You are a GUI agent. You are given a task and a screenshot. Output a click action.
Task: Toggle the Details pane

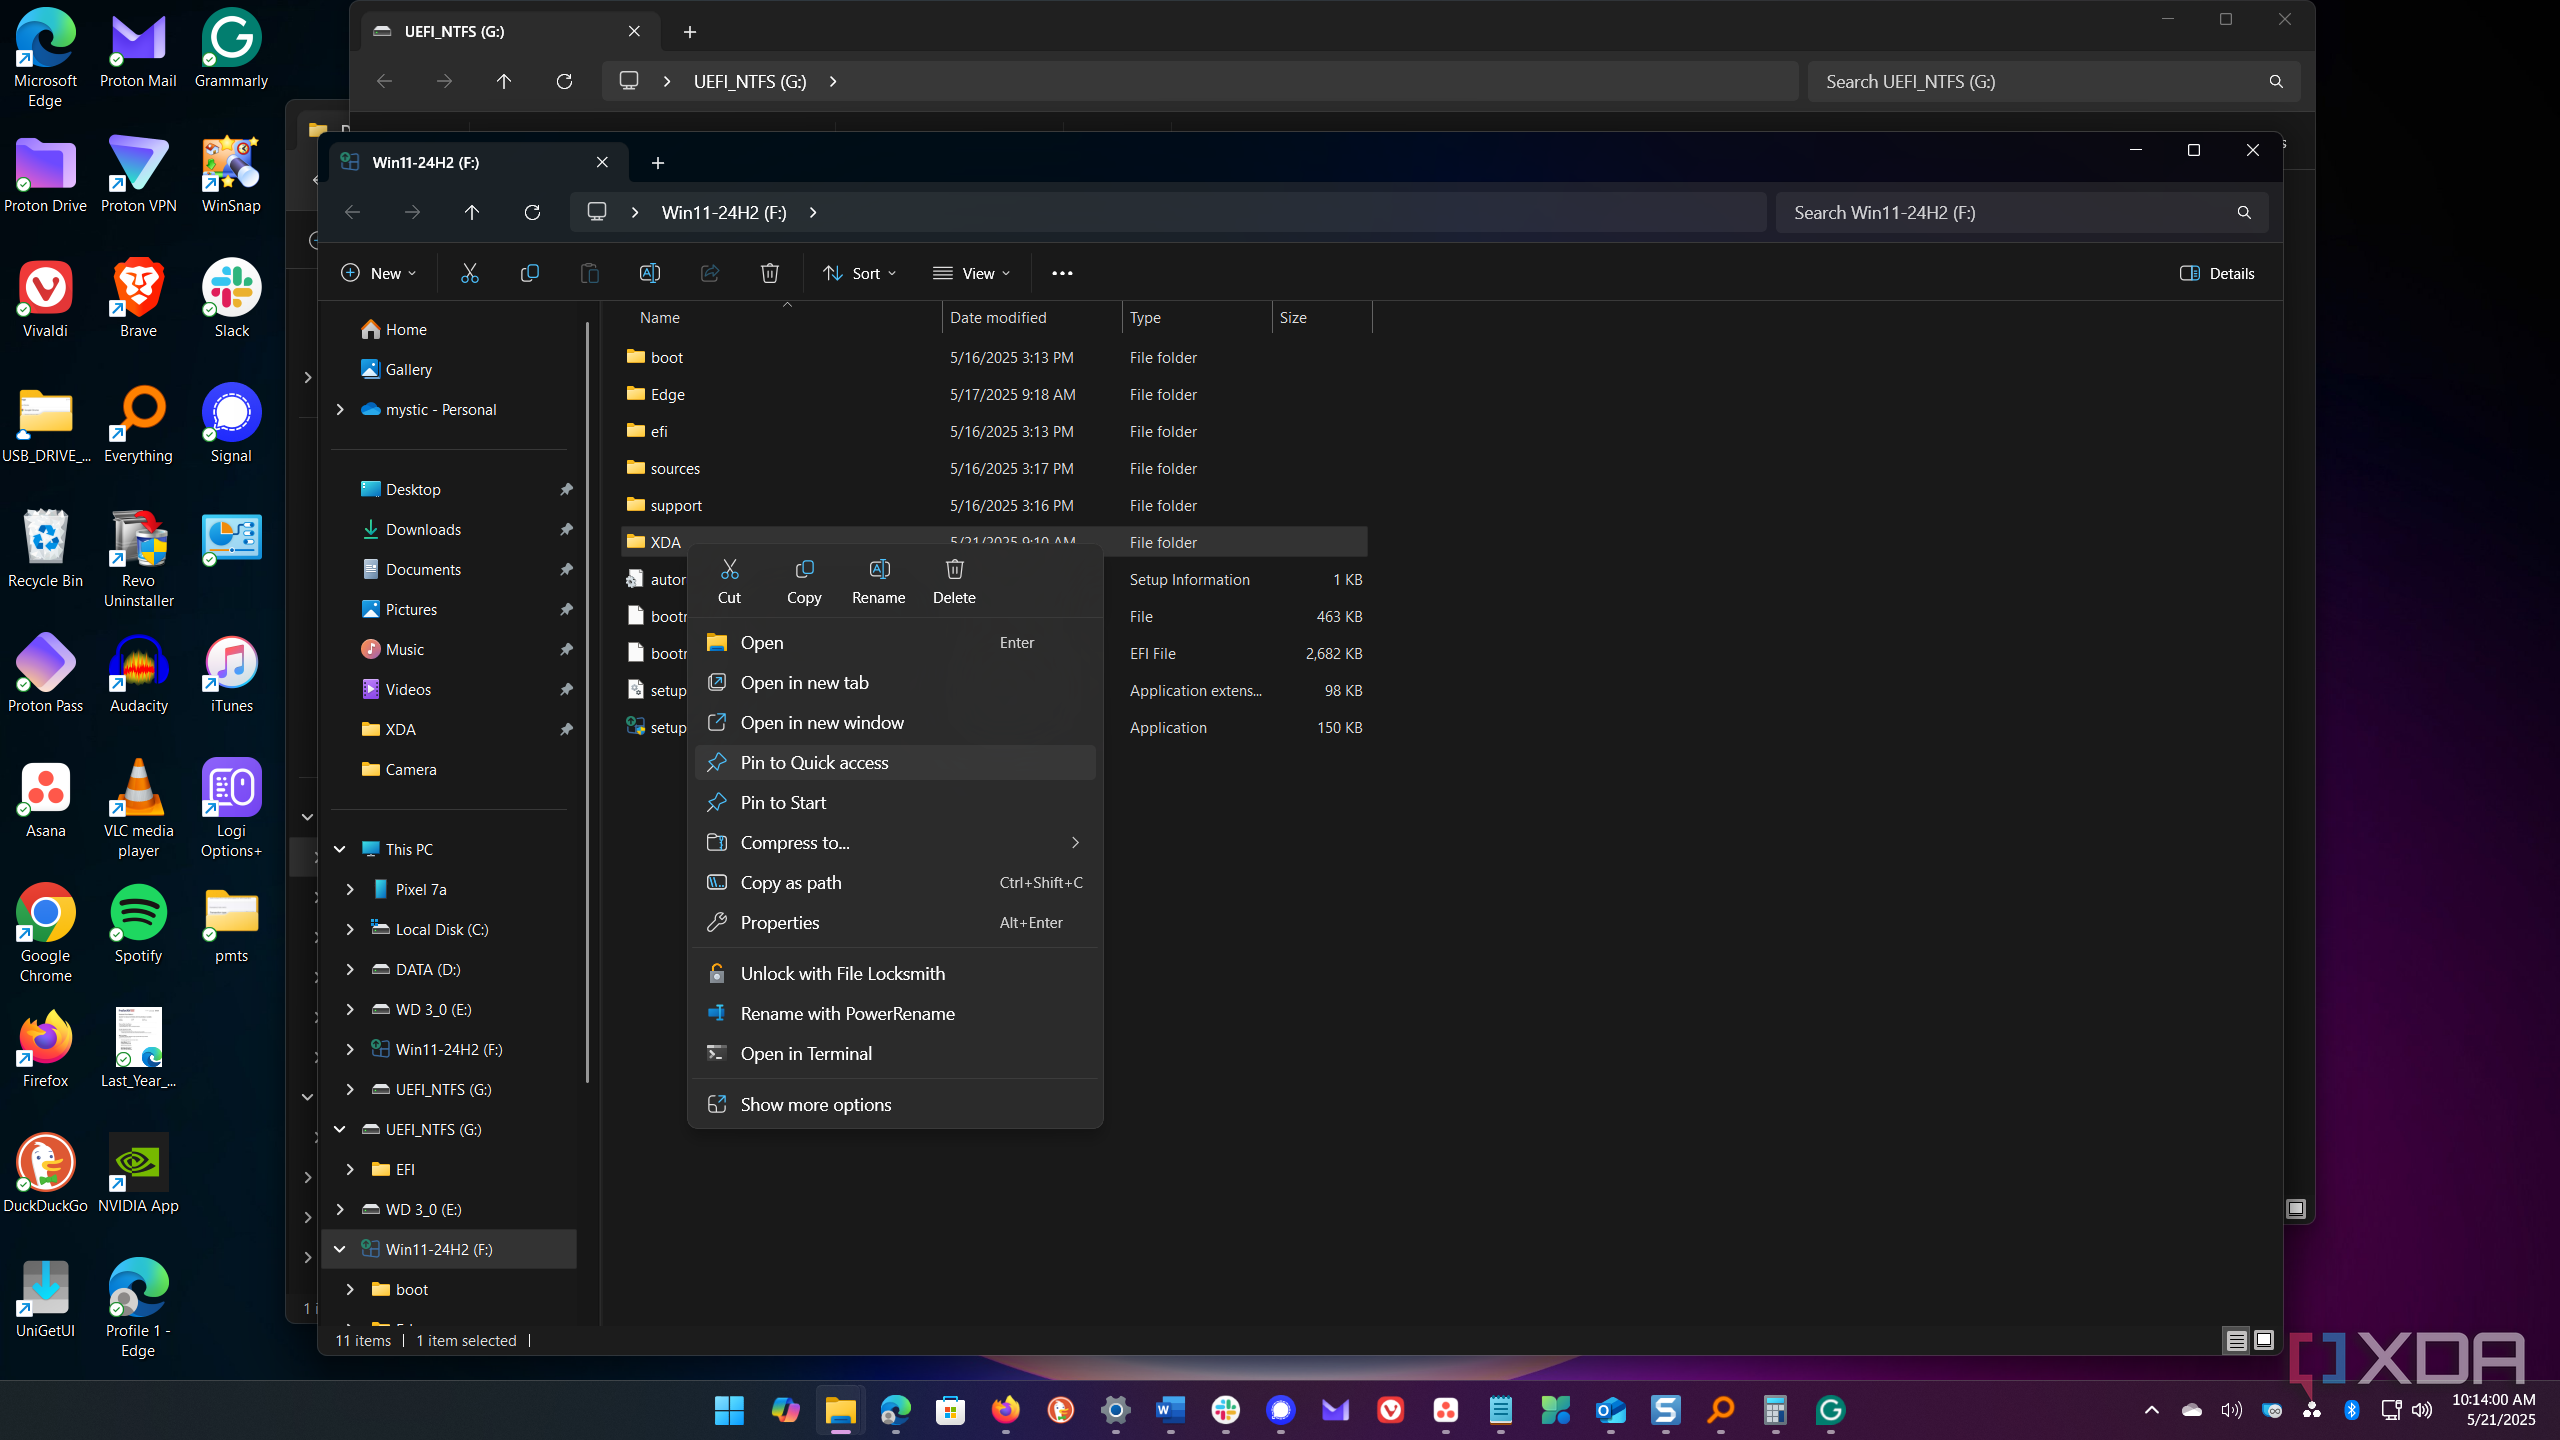tap(2217, 273)
